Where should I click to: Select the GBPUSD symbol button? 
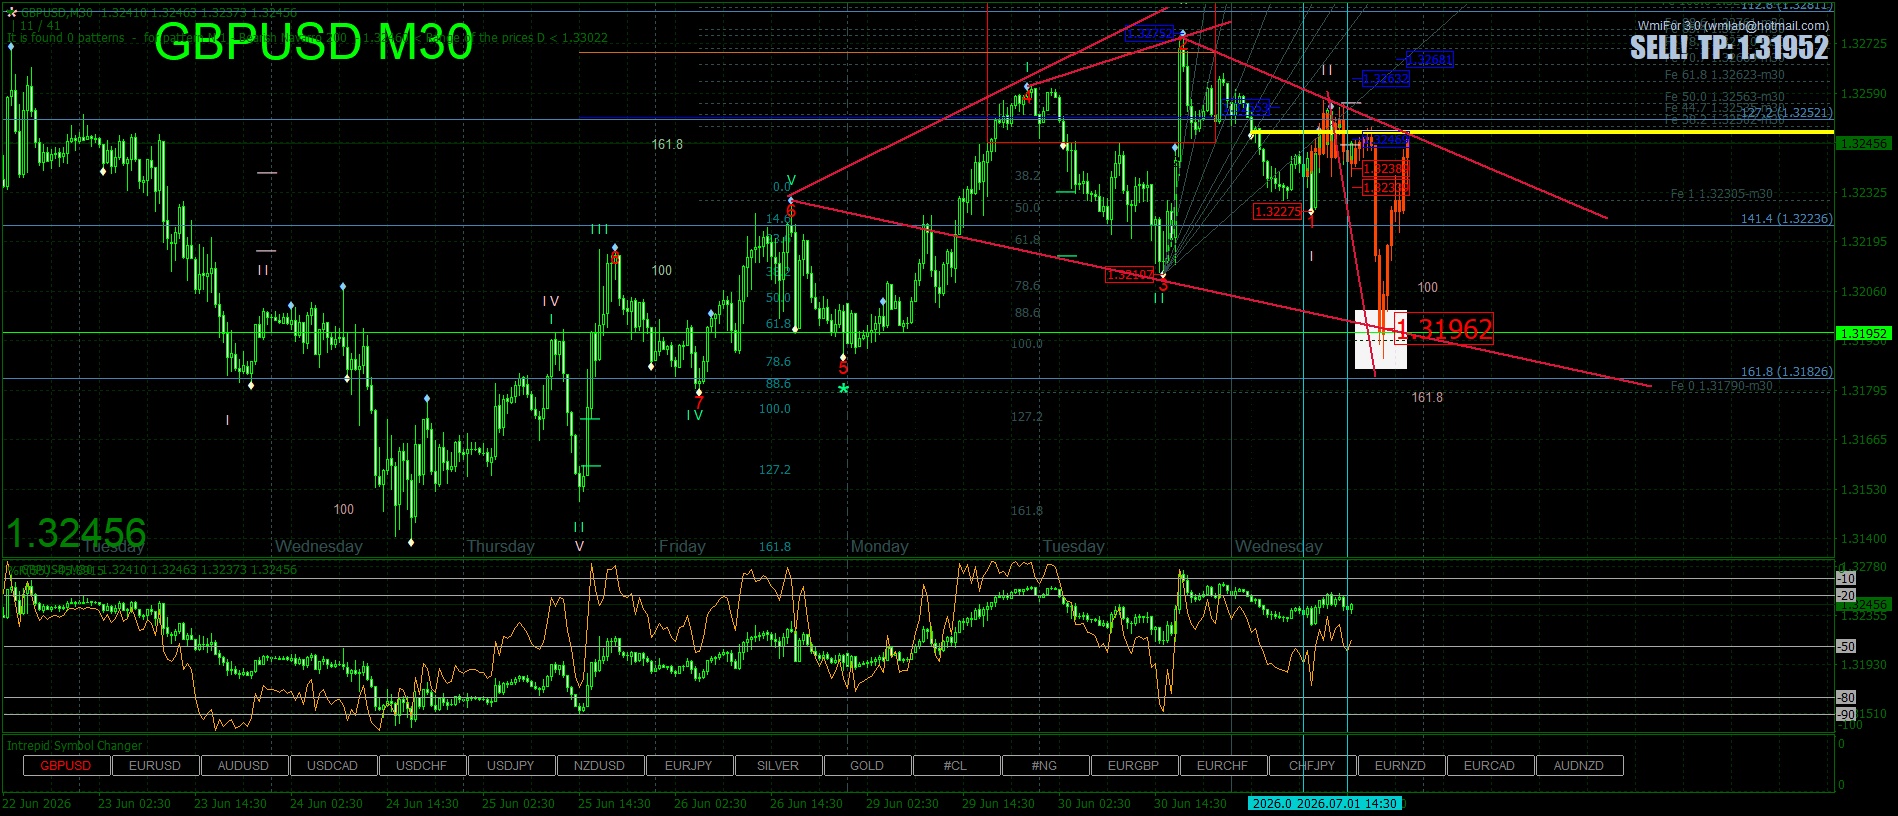tap(66, 766)
